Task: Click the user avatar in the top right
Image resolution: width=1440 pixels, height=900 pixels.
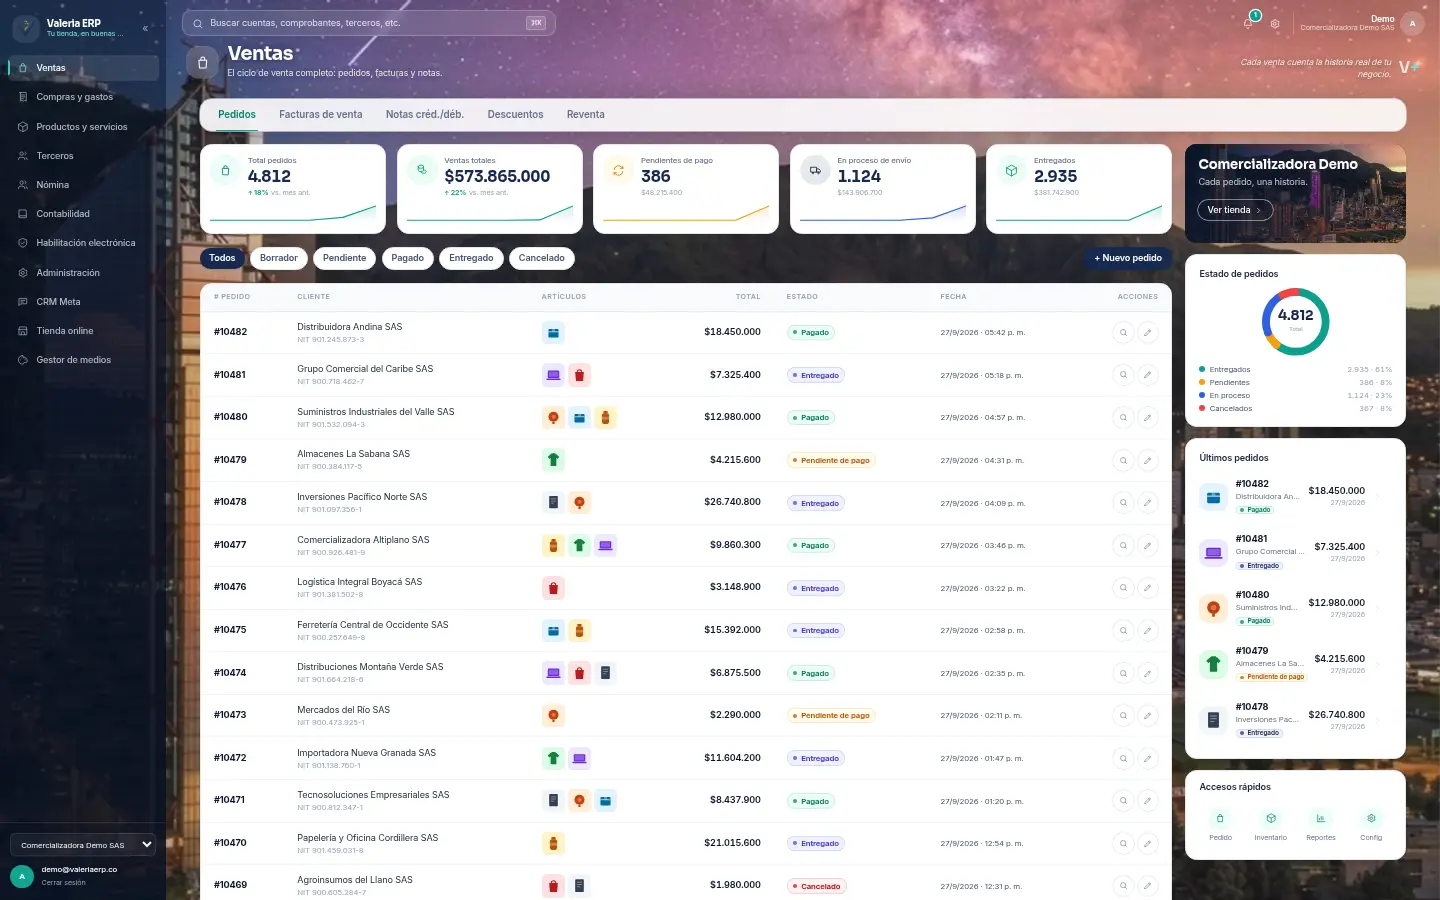Action: pyautogui.click(x=1412, y=23)
